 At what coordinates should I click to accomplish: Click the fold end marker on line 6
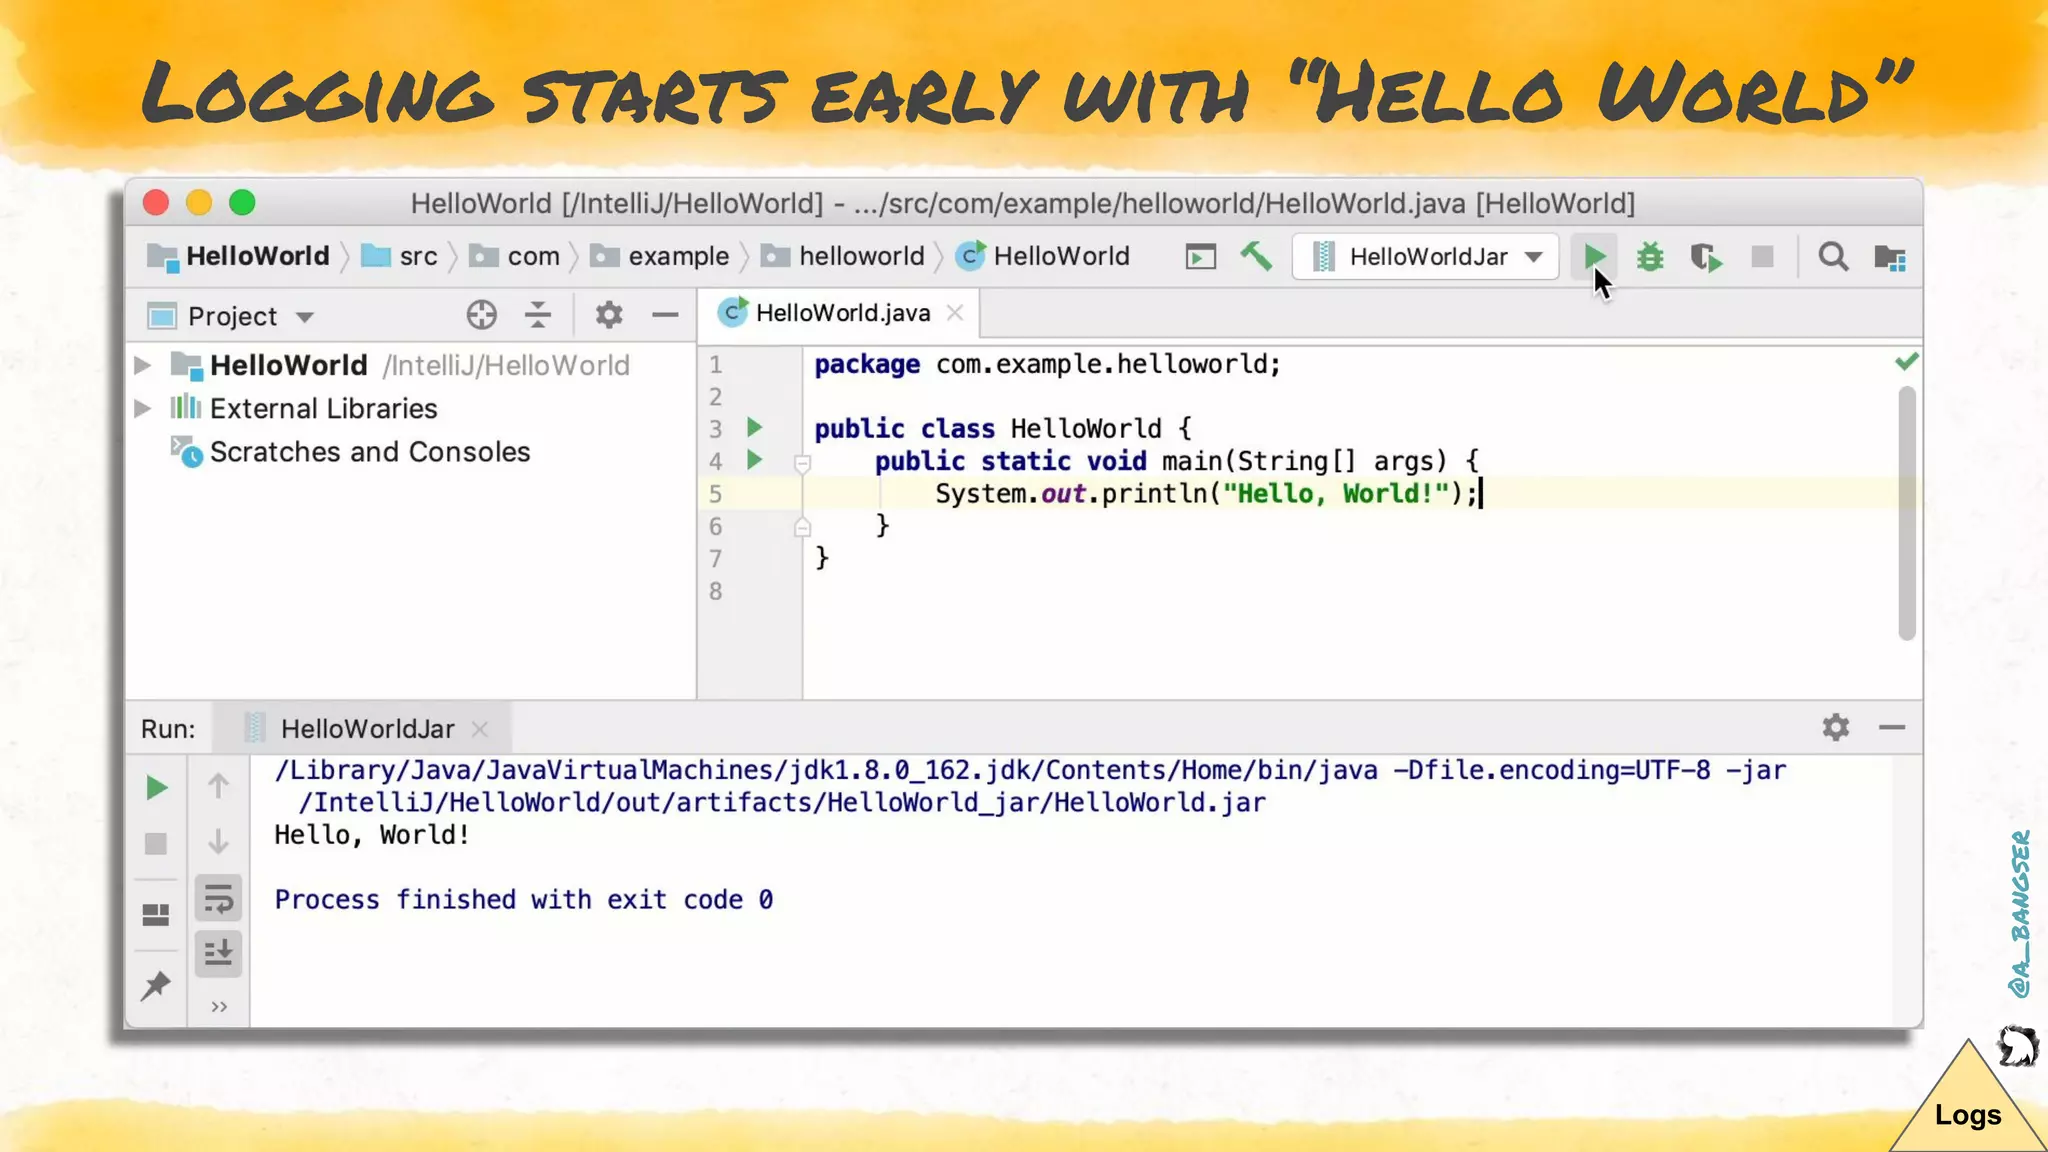802,527
